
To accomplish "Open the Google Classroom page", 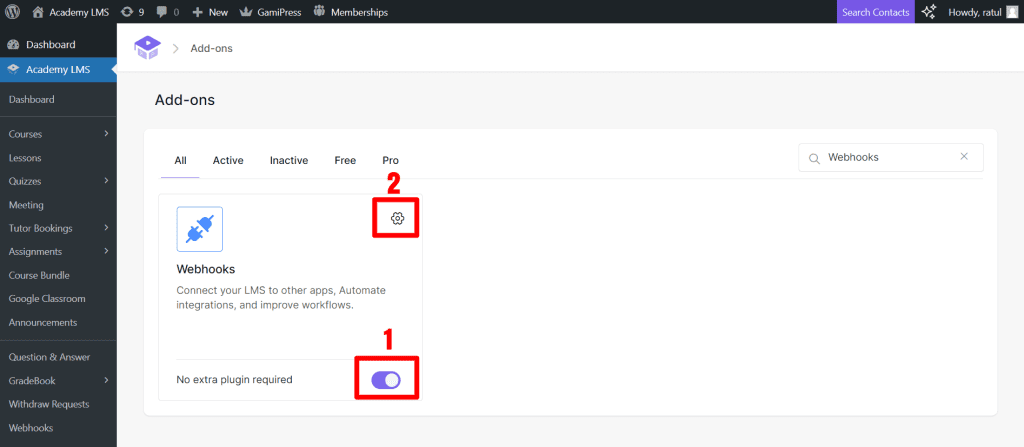I will [47, 299].
